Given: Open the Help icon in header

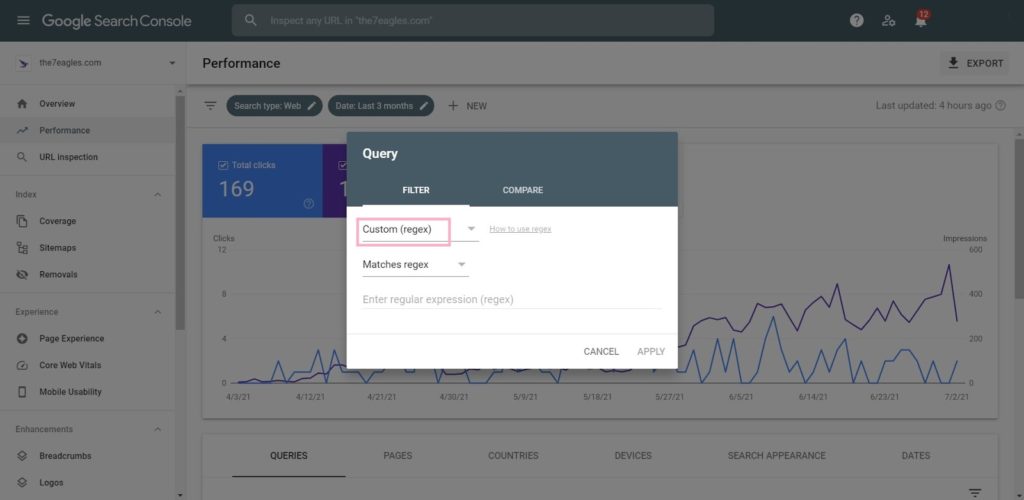Looking at the screenshot, I should click(x=857, y=20).
